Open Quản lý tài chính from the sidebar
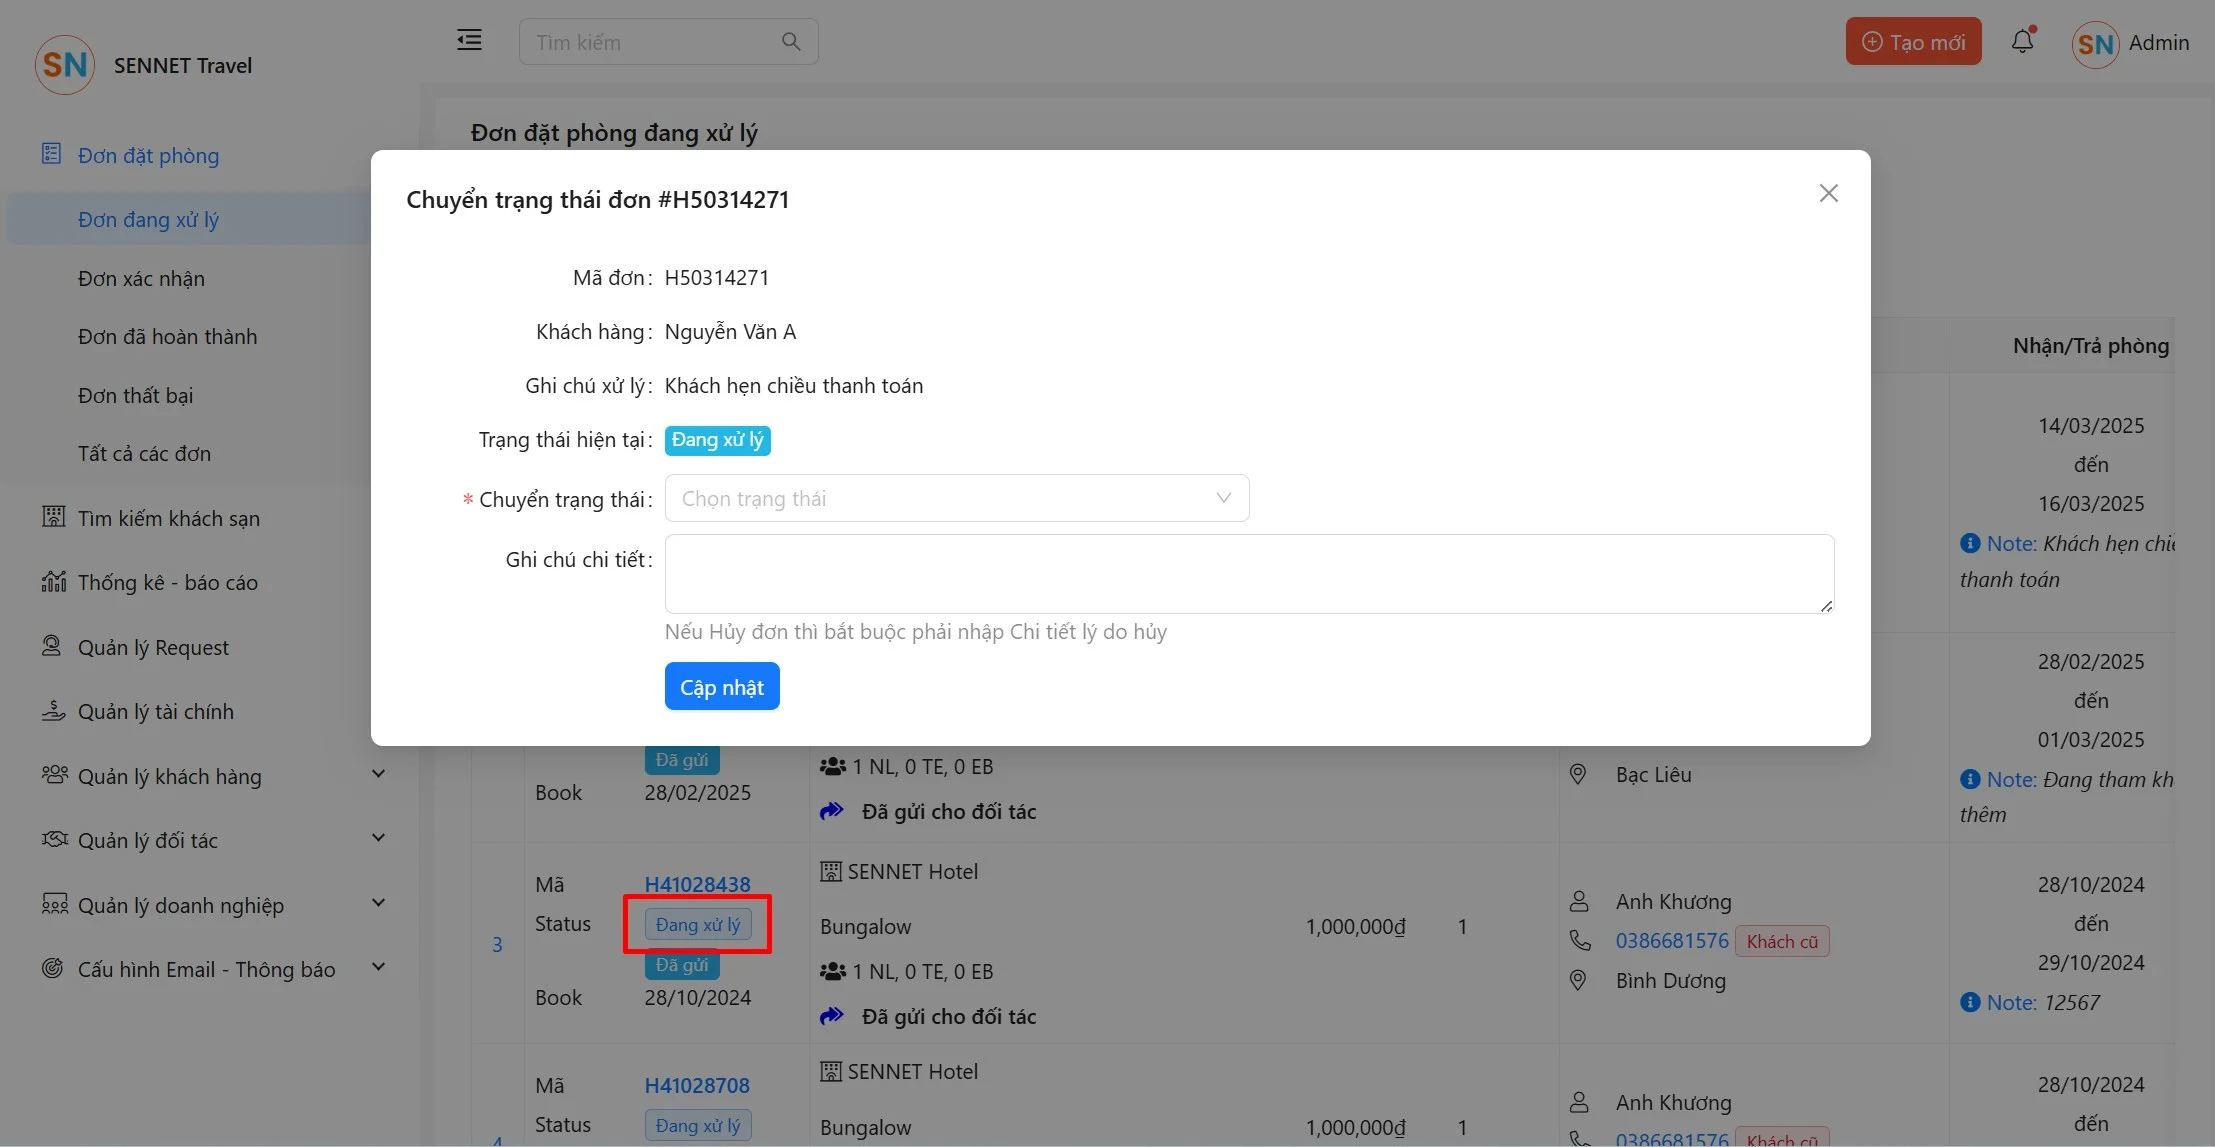 [x=155, y=711]
